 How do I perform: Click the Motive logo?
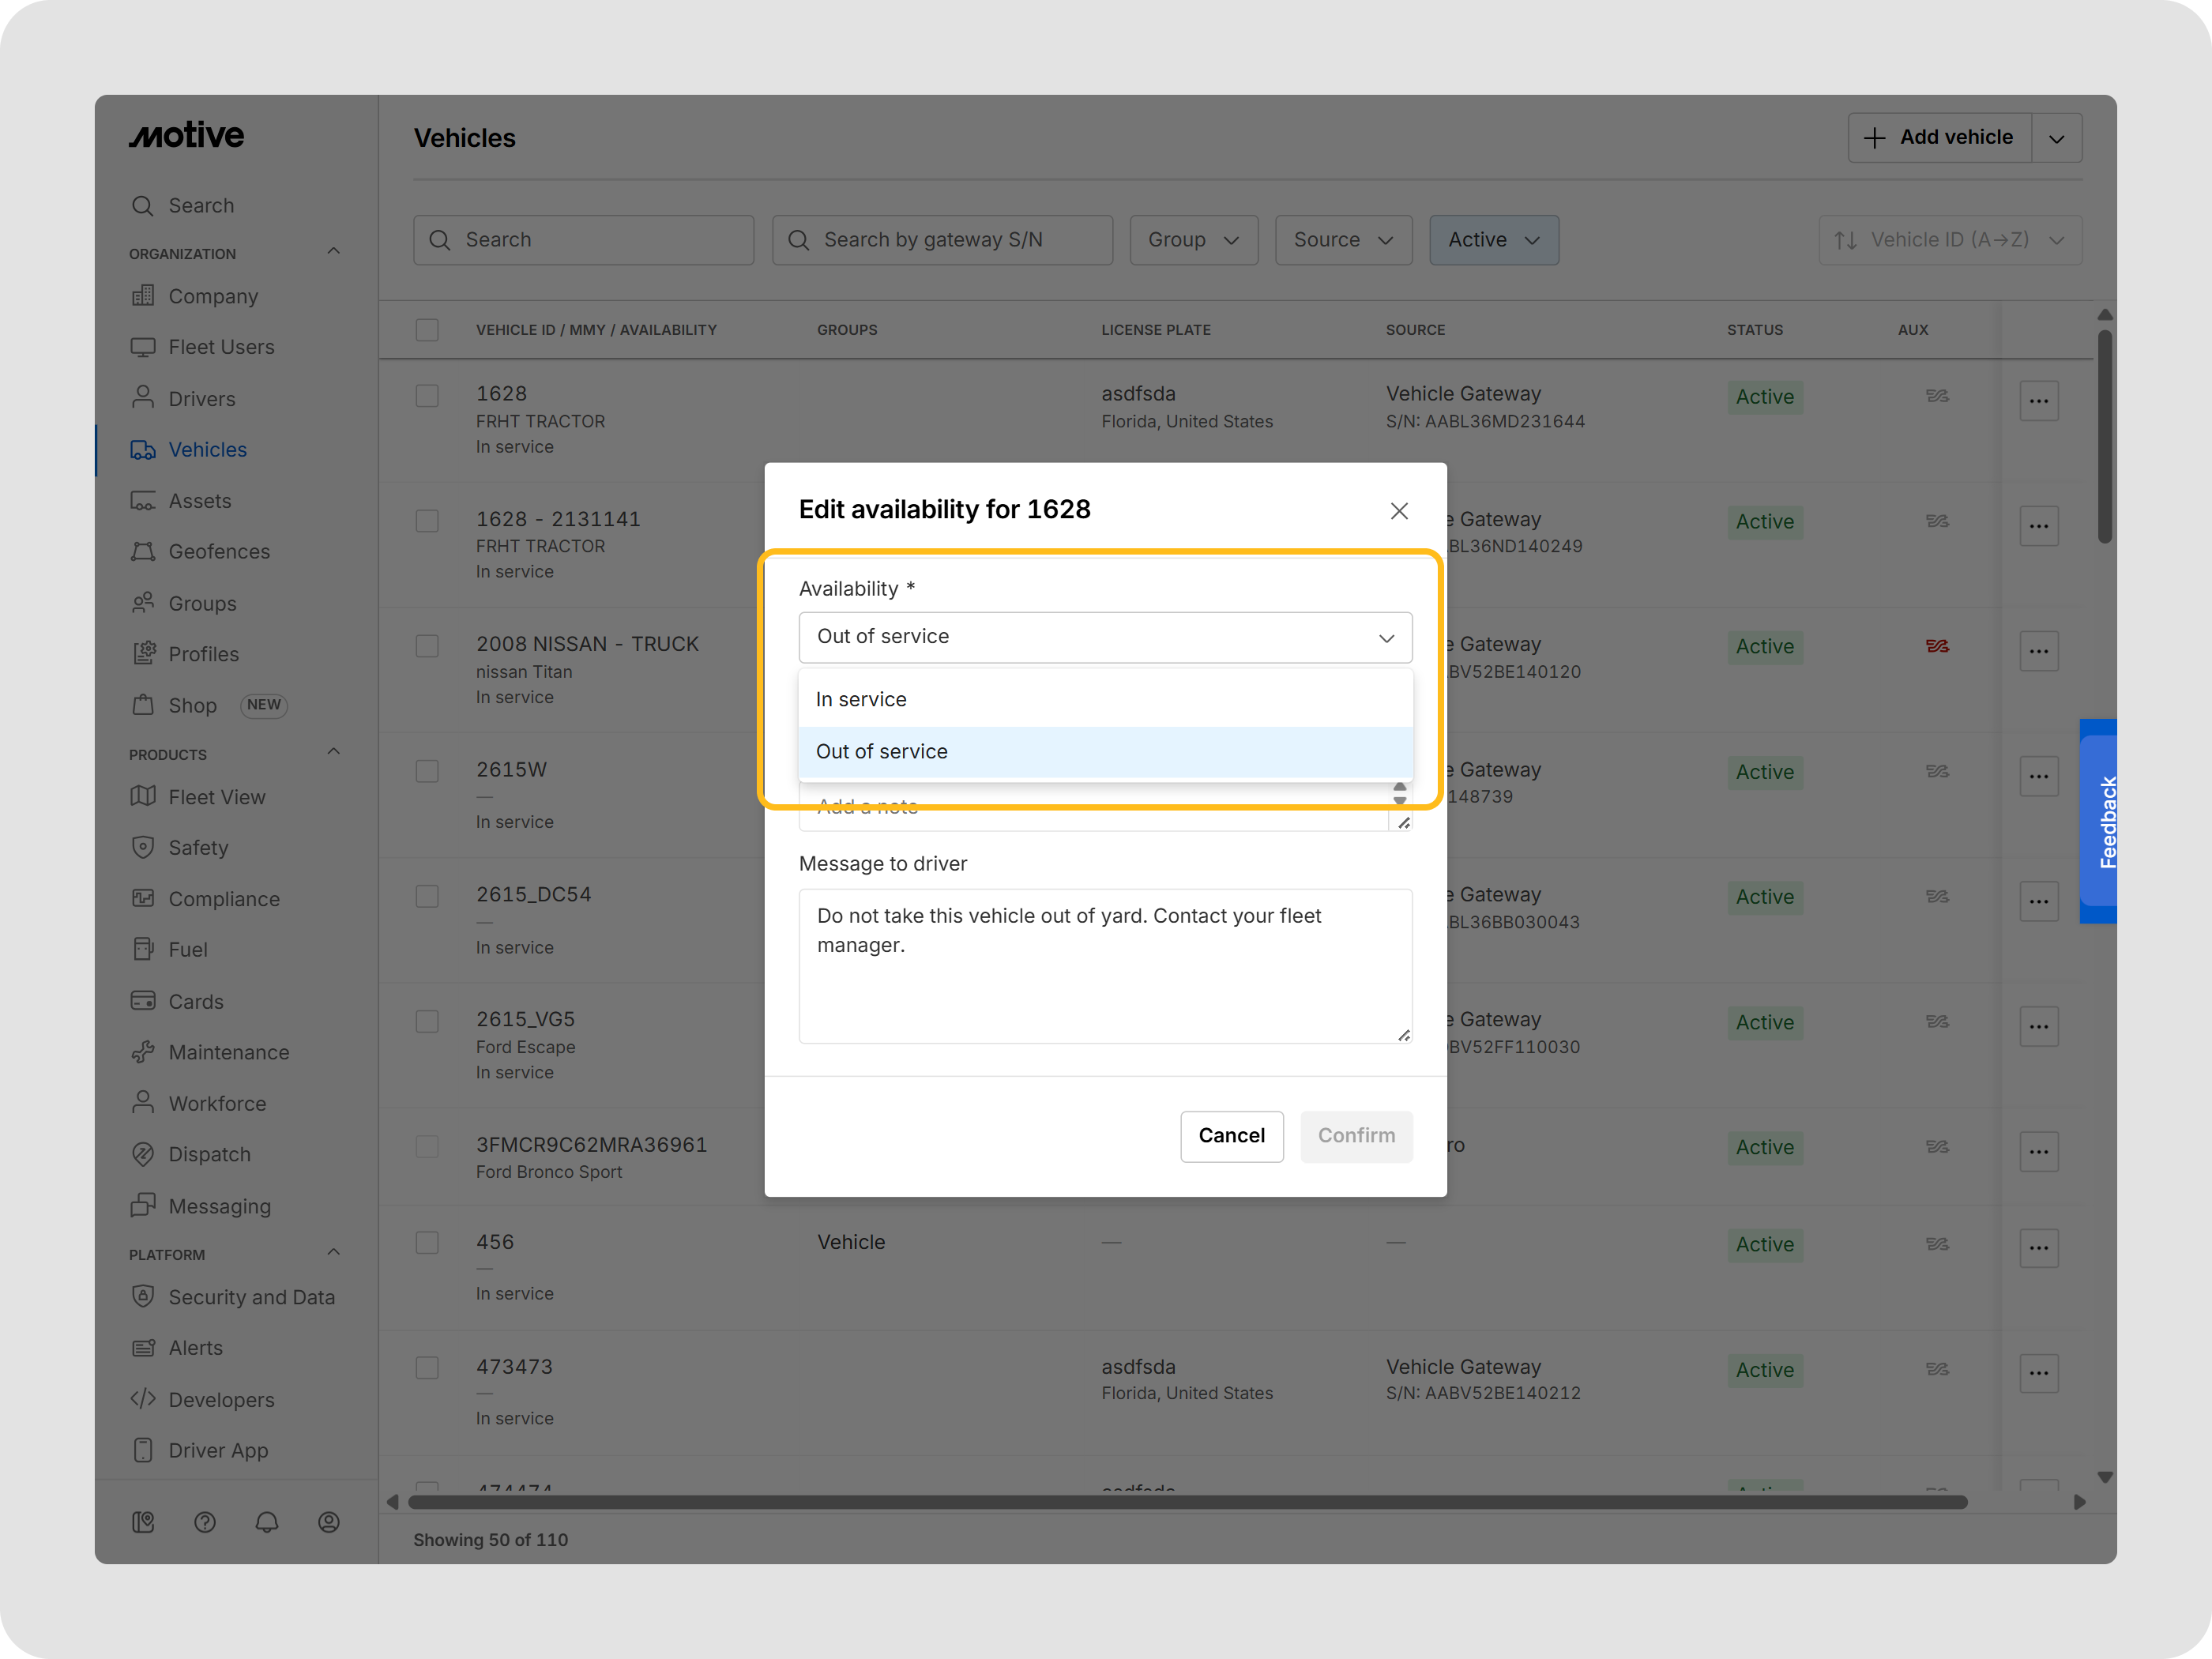click(x=187, y=136)
